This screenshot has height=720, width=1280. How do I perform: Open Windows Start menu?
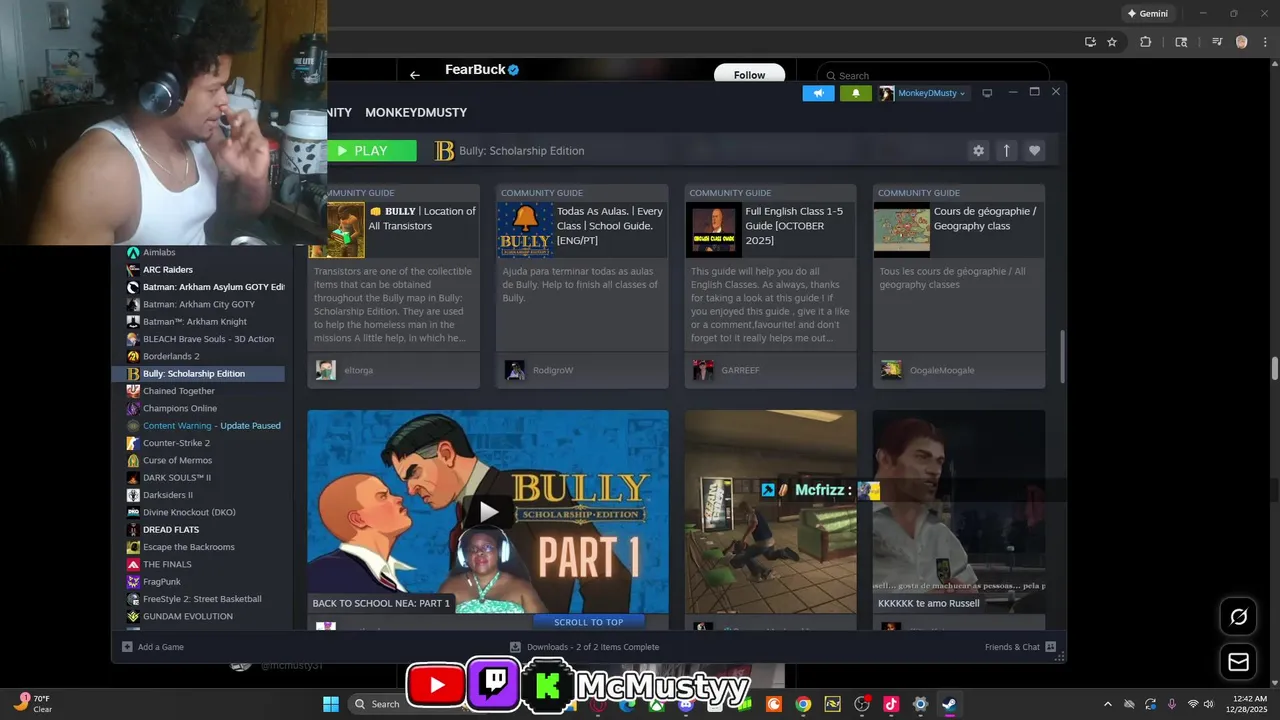tap(331, 704)
